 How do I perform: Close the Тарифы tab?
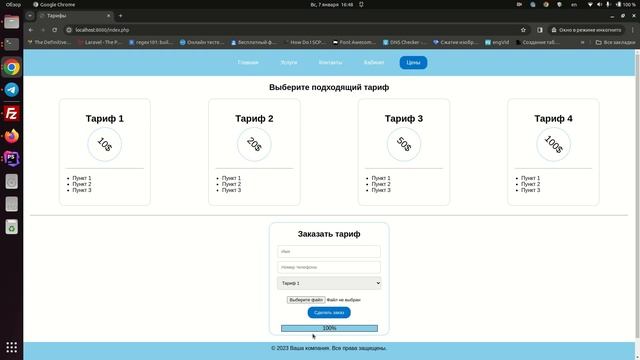(109, 16)
